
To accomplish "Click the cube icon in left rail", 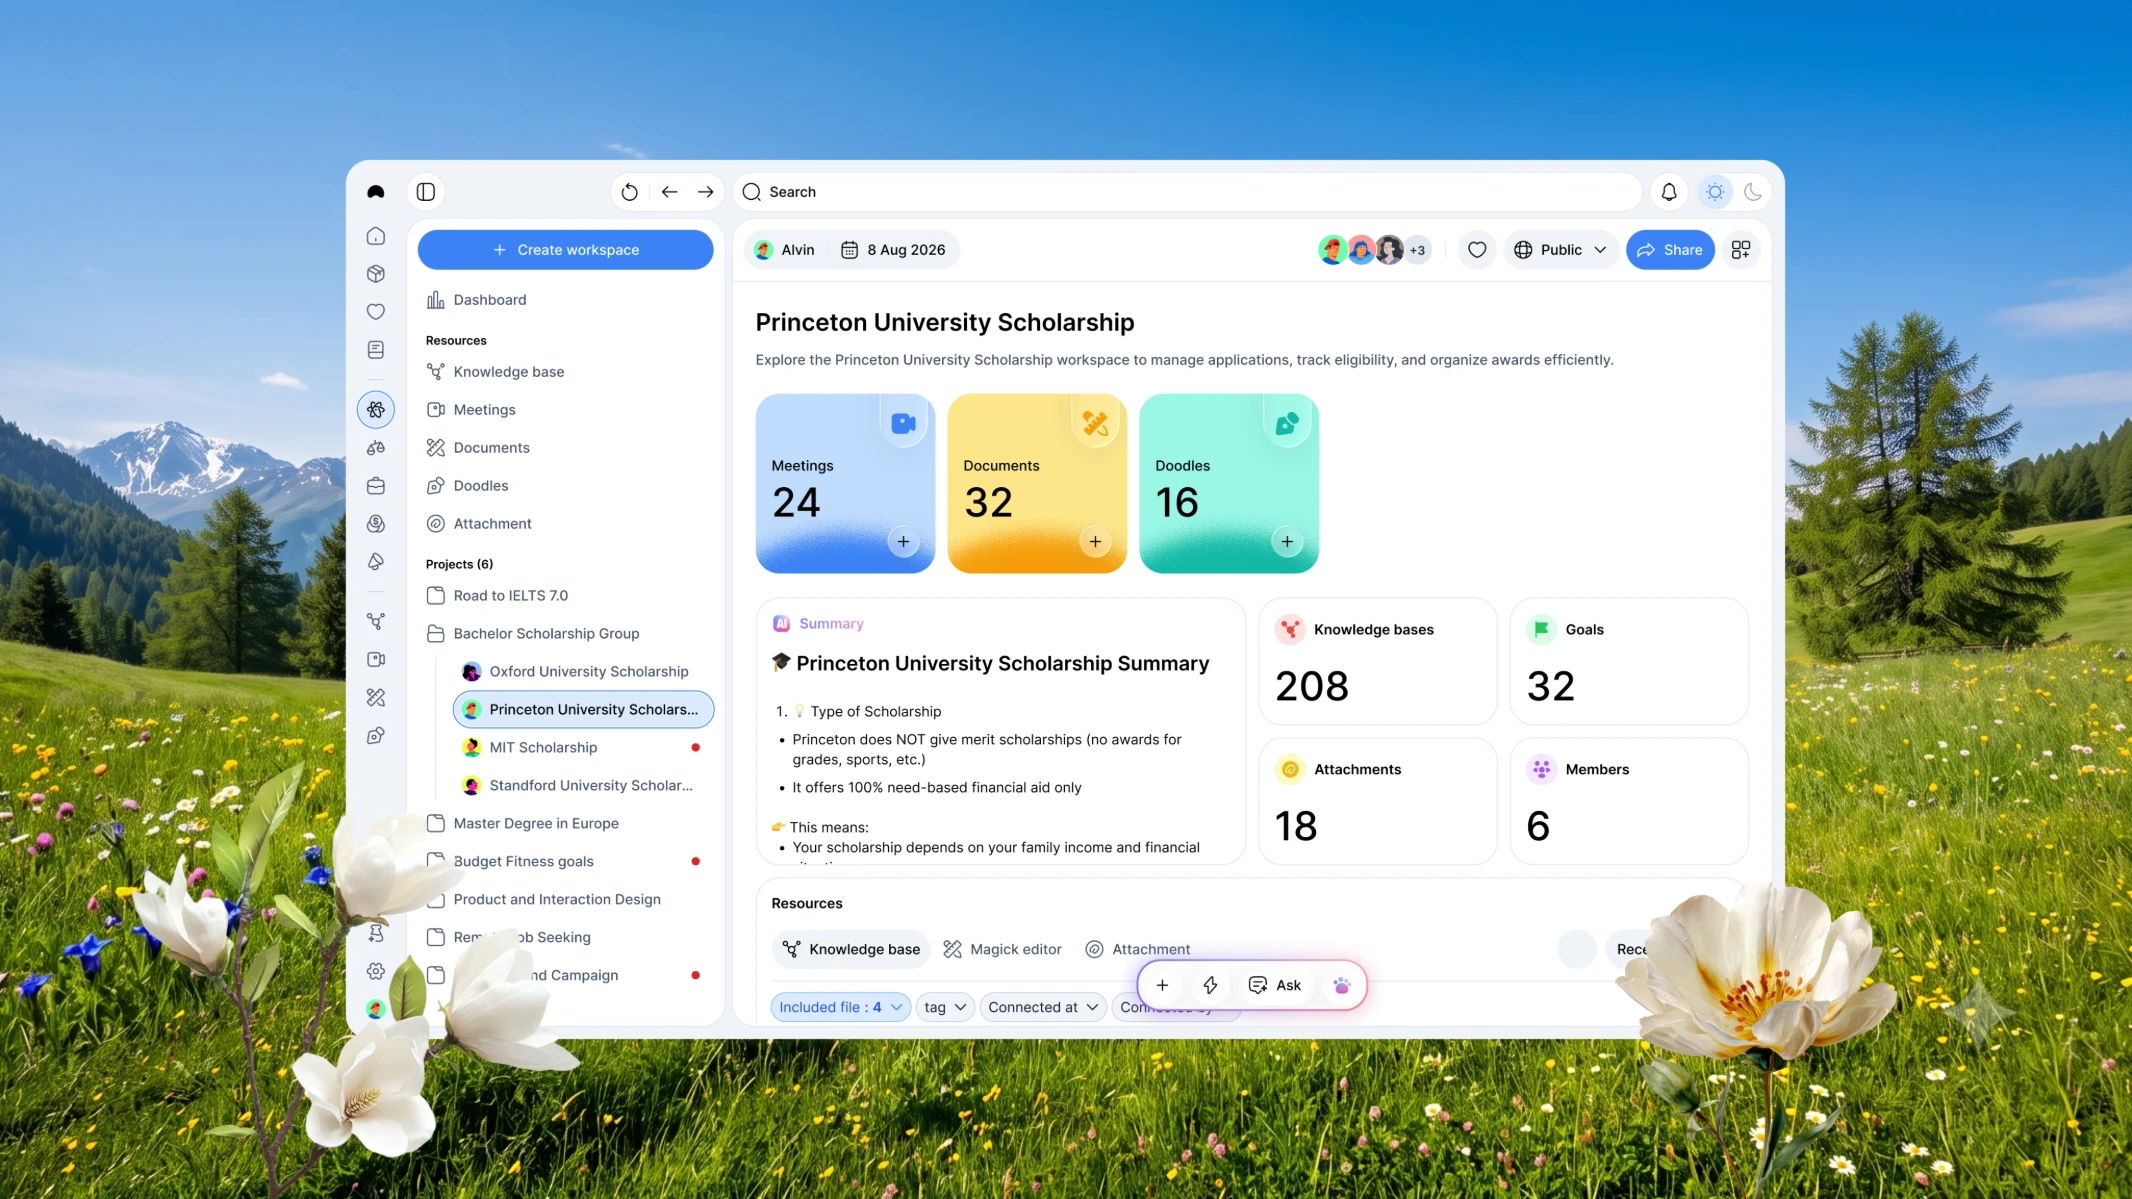I will coord(376,274).
